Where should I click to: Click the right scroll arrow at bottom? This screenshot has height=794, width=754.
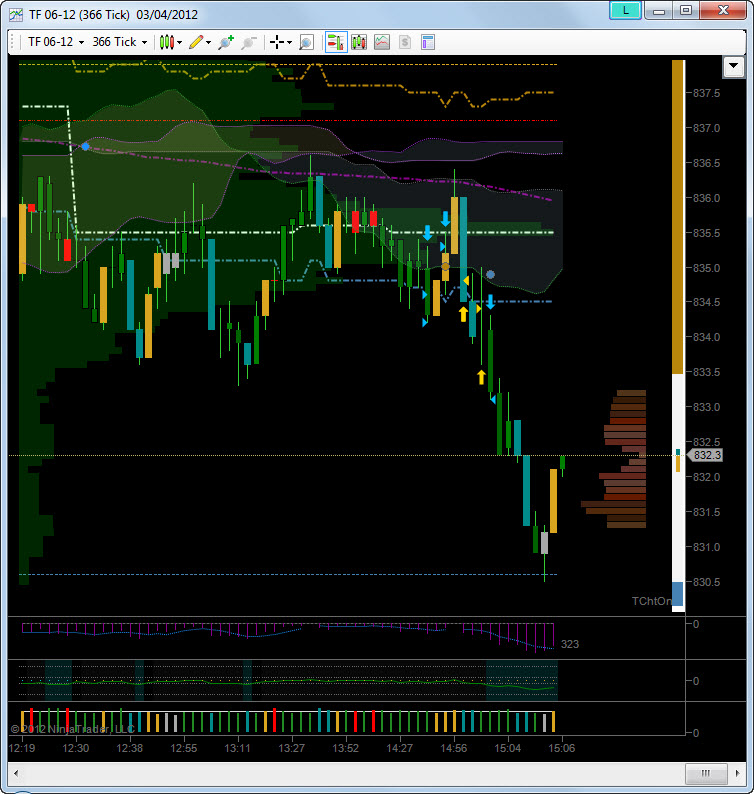[x=737, y=773]
